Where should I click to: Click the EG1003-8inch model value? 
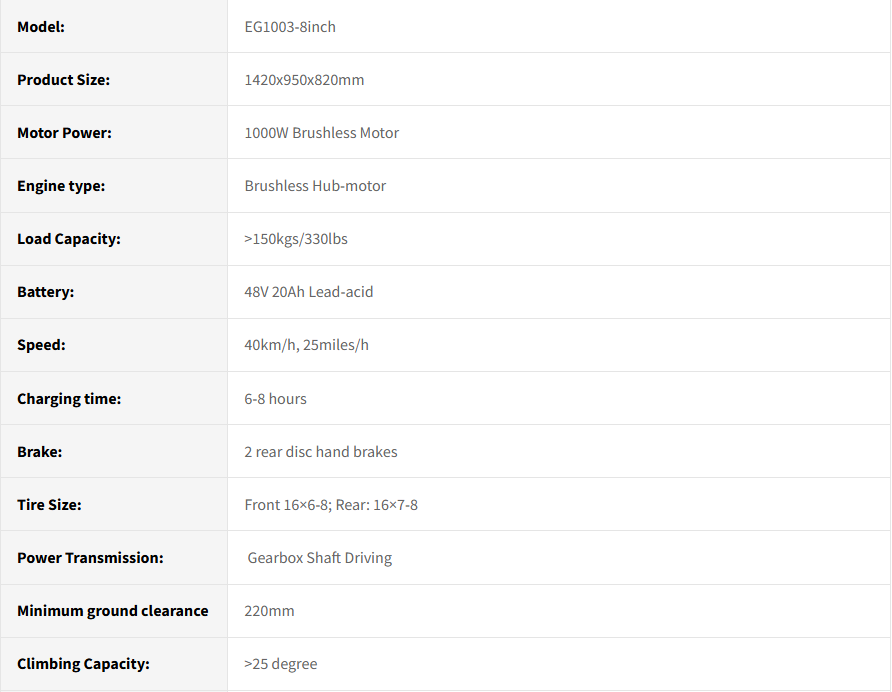(290, 27)
